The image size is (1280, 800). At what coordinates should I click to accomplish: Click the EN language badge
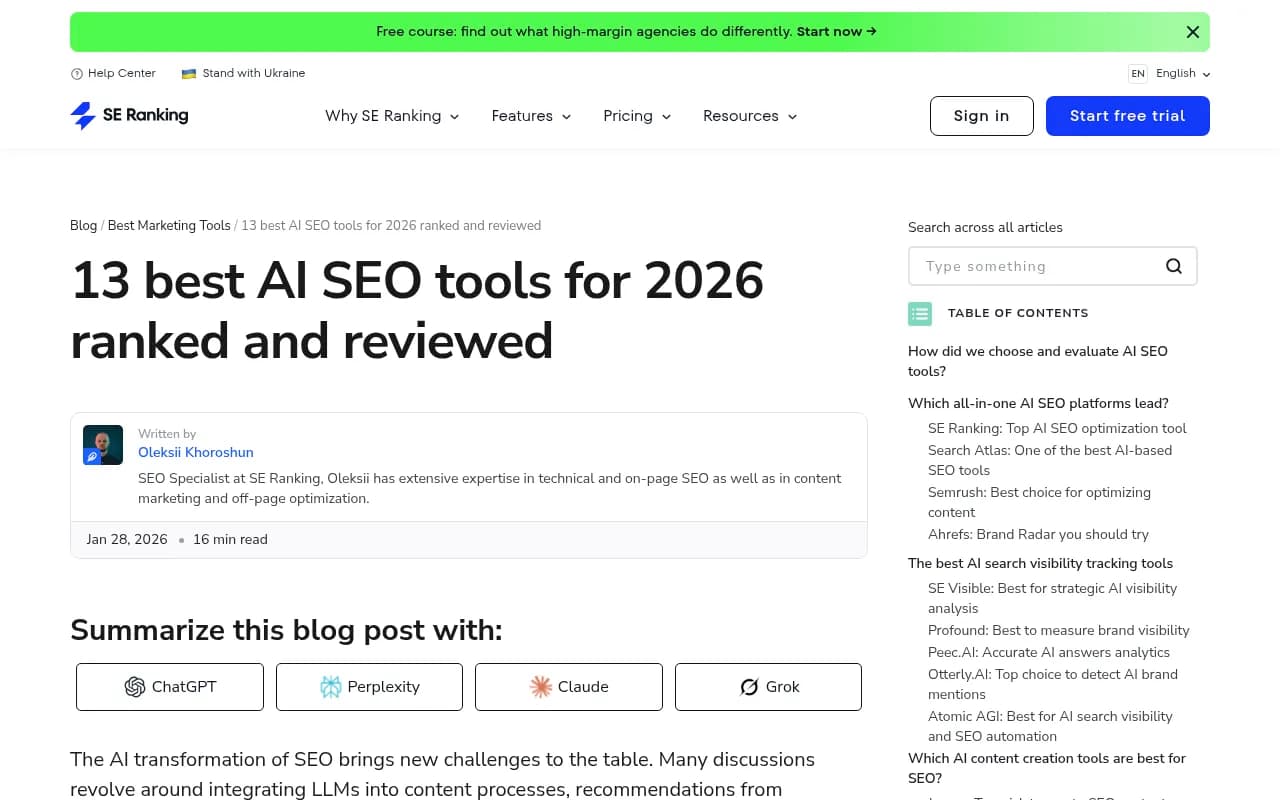[1137, 74]
